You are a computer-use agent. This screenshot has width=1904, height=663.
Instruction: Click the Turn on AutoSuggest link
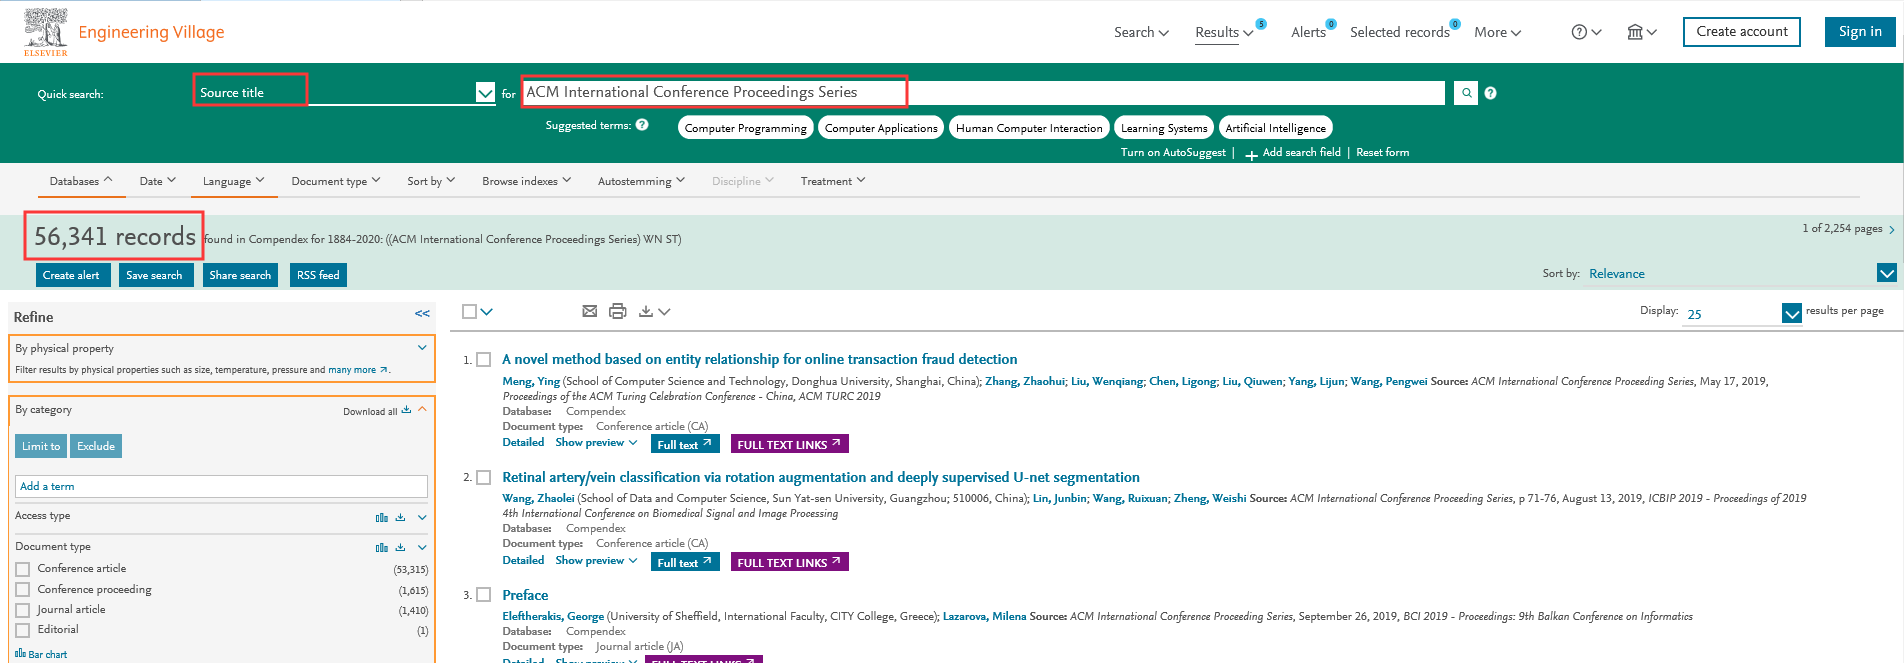[x=1173, y=153]
